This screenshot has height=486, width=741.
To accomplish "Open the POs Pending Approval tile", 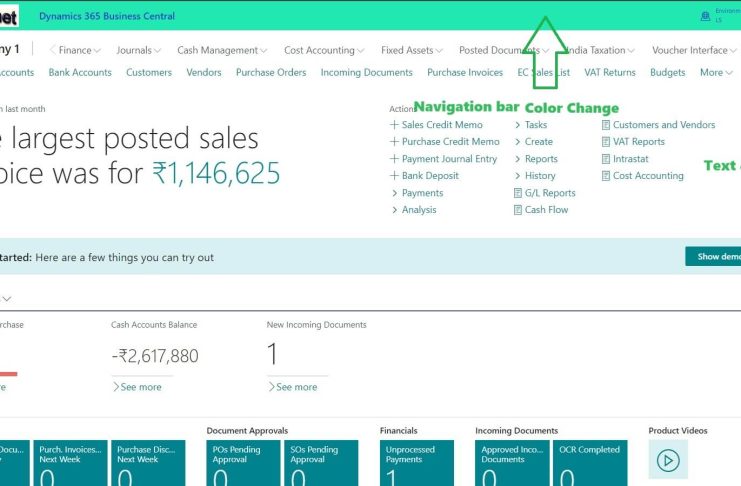I will click(243, 463).
